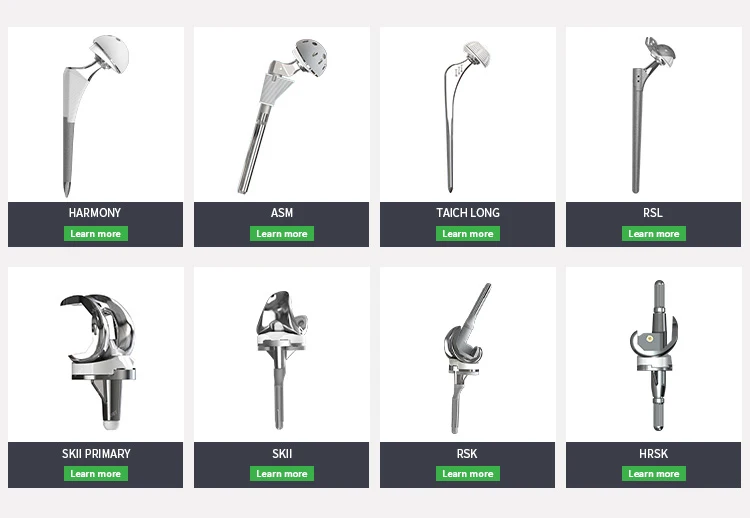Learn more about HRSK

654,474
